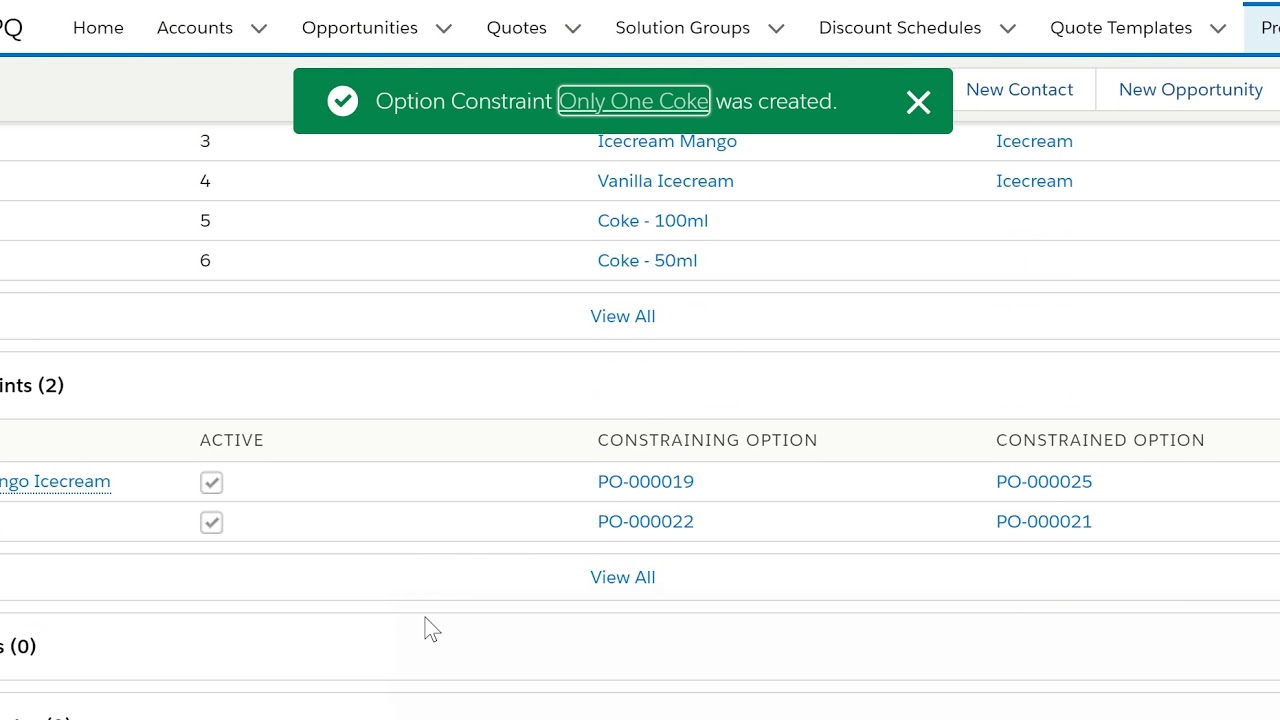Click the ACTIVE column header

[232, 440]
